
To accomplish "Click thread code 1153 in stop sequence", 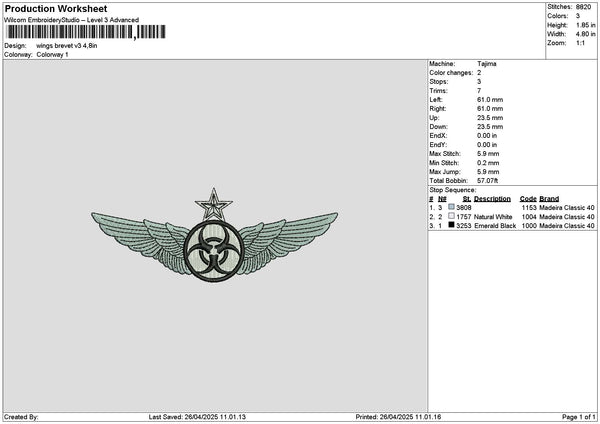I will 529,208.
